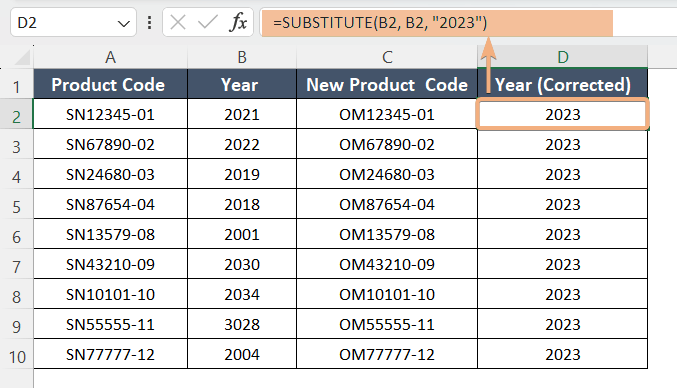Select cell containing SN13579-08
The height and width of the screenshot is (388, 677).
pos(111,234)
